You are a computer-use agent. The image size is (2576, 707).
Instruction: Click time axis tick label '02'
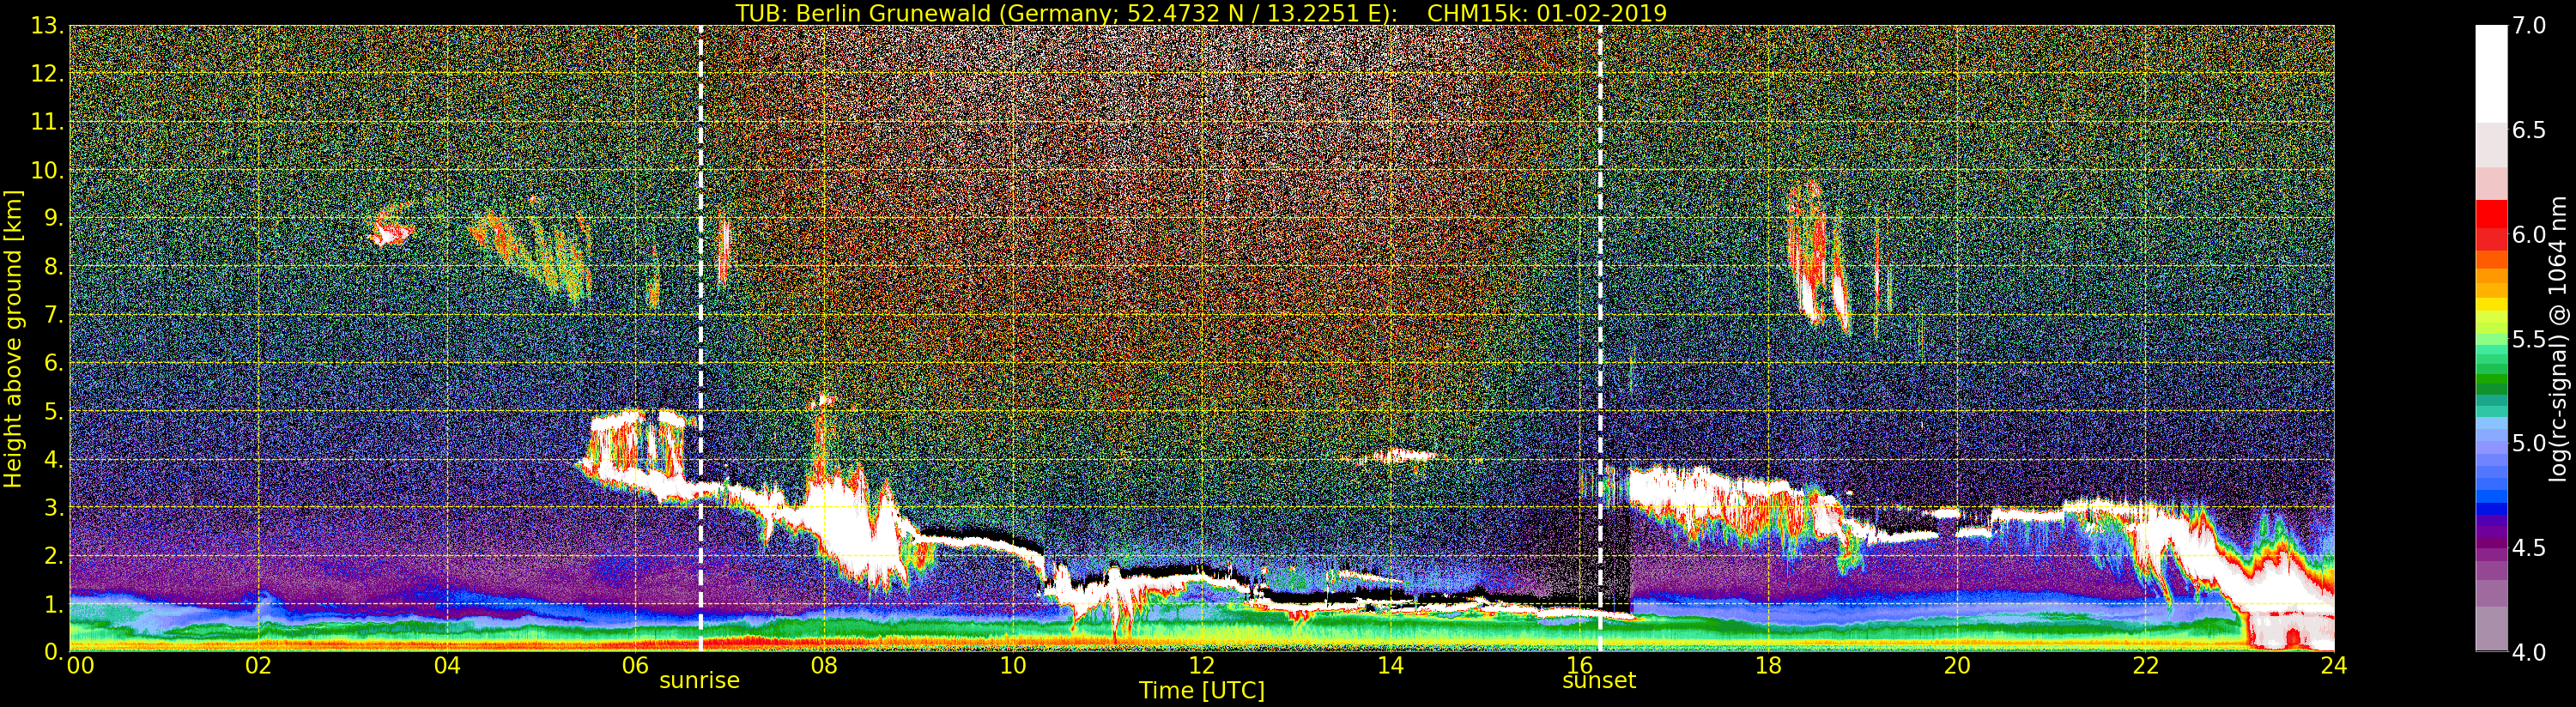point(258,666)
